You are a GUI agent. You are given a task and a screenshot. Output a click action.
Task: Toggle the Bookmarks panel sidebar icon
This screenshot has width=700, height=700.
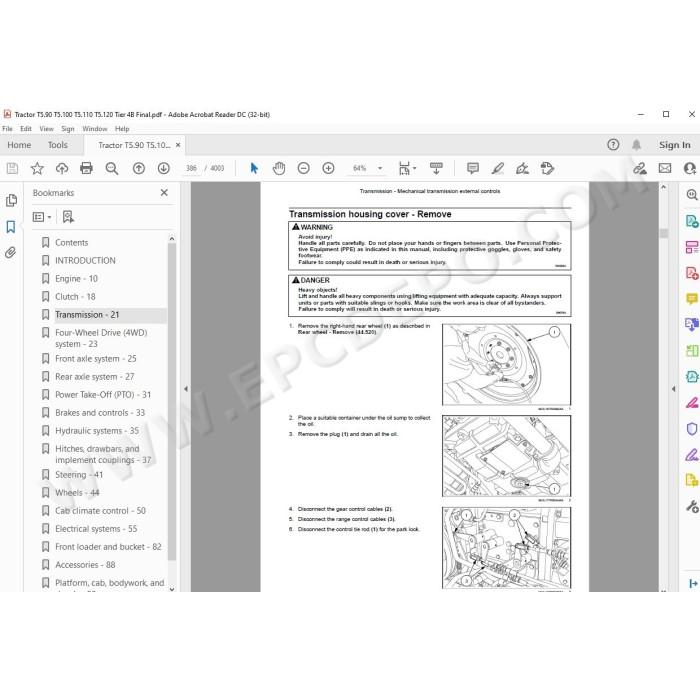[11, 227]
